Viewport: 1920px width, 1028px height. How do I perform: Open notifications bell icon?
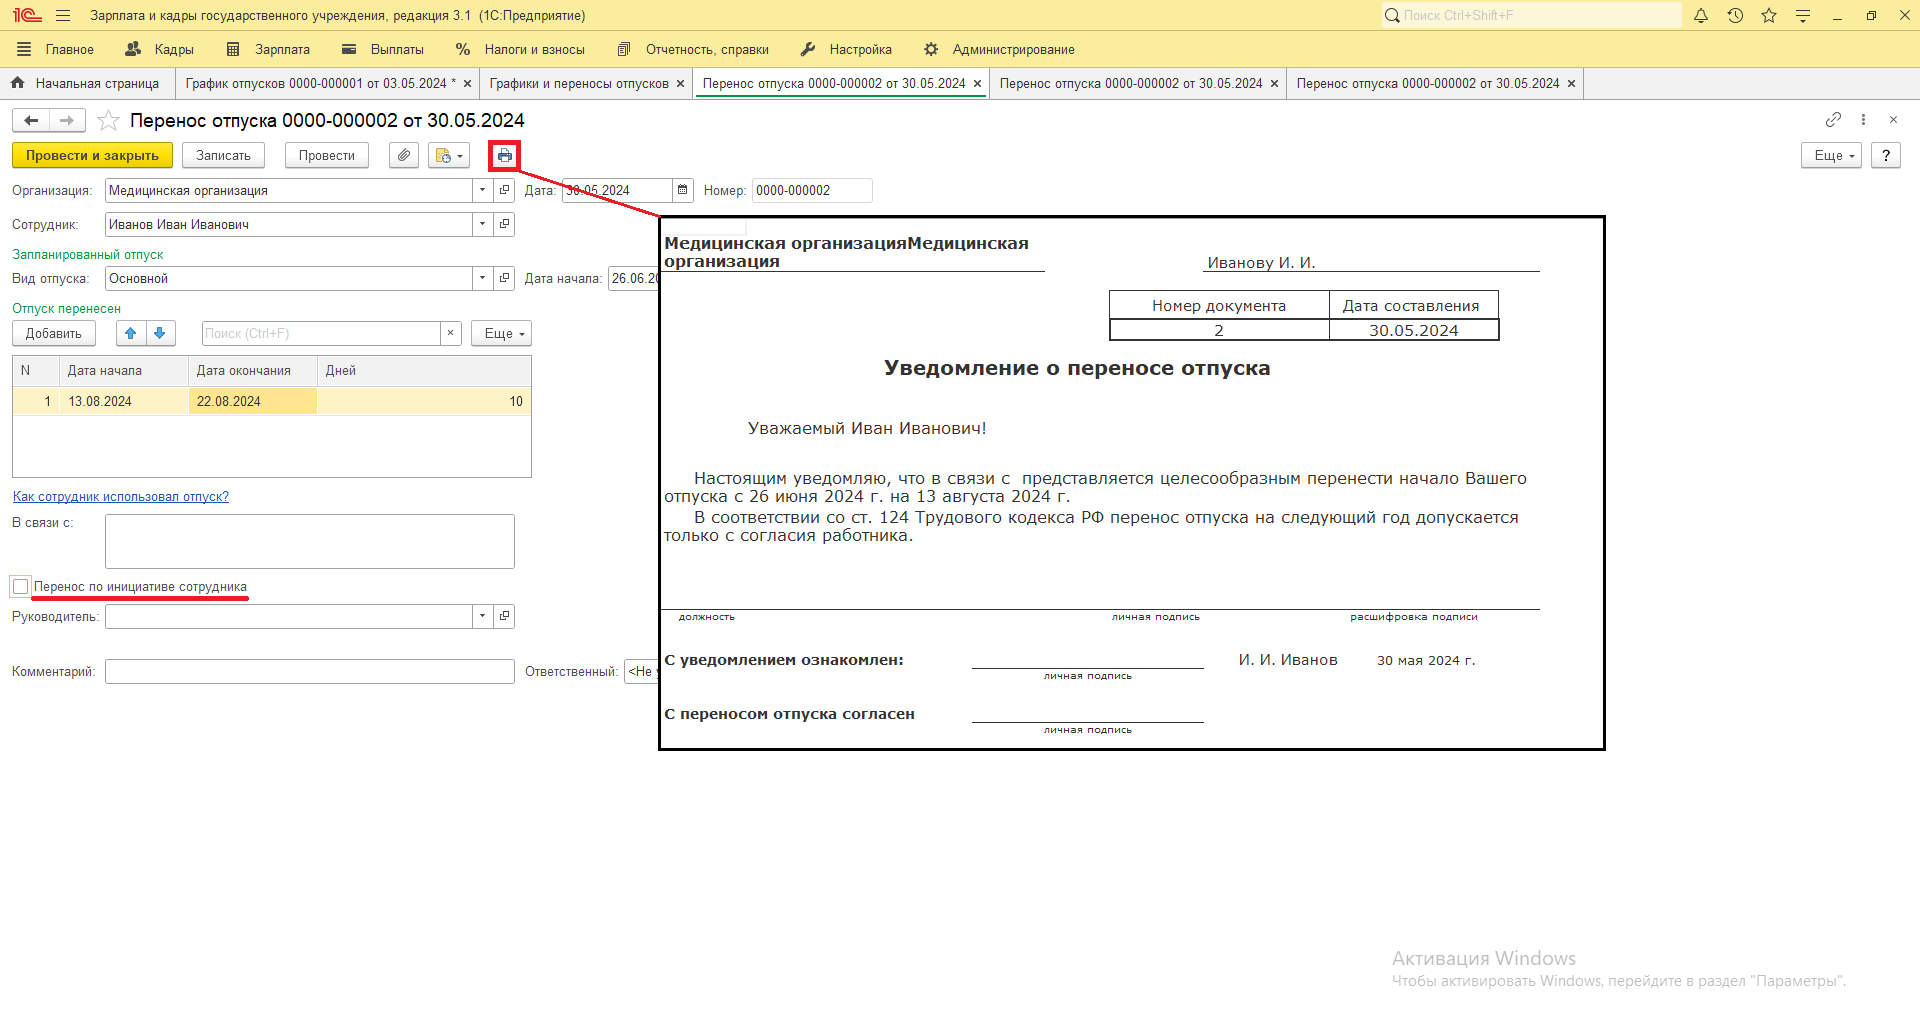(1701, 16)
